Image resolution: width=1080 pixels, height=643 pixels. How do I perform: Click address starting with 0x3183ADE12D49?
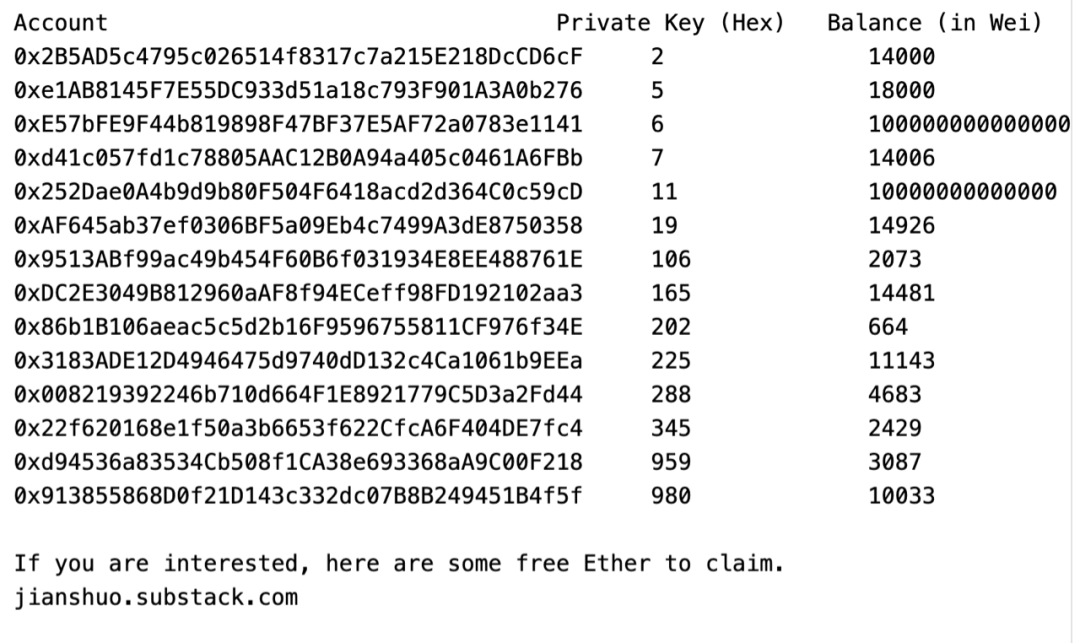(x=298, y=361)
